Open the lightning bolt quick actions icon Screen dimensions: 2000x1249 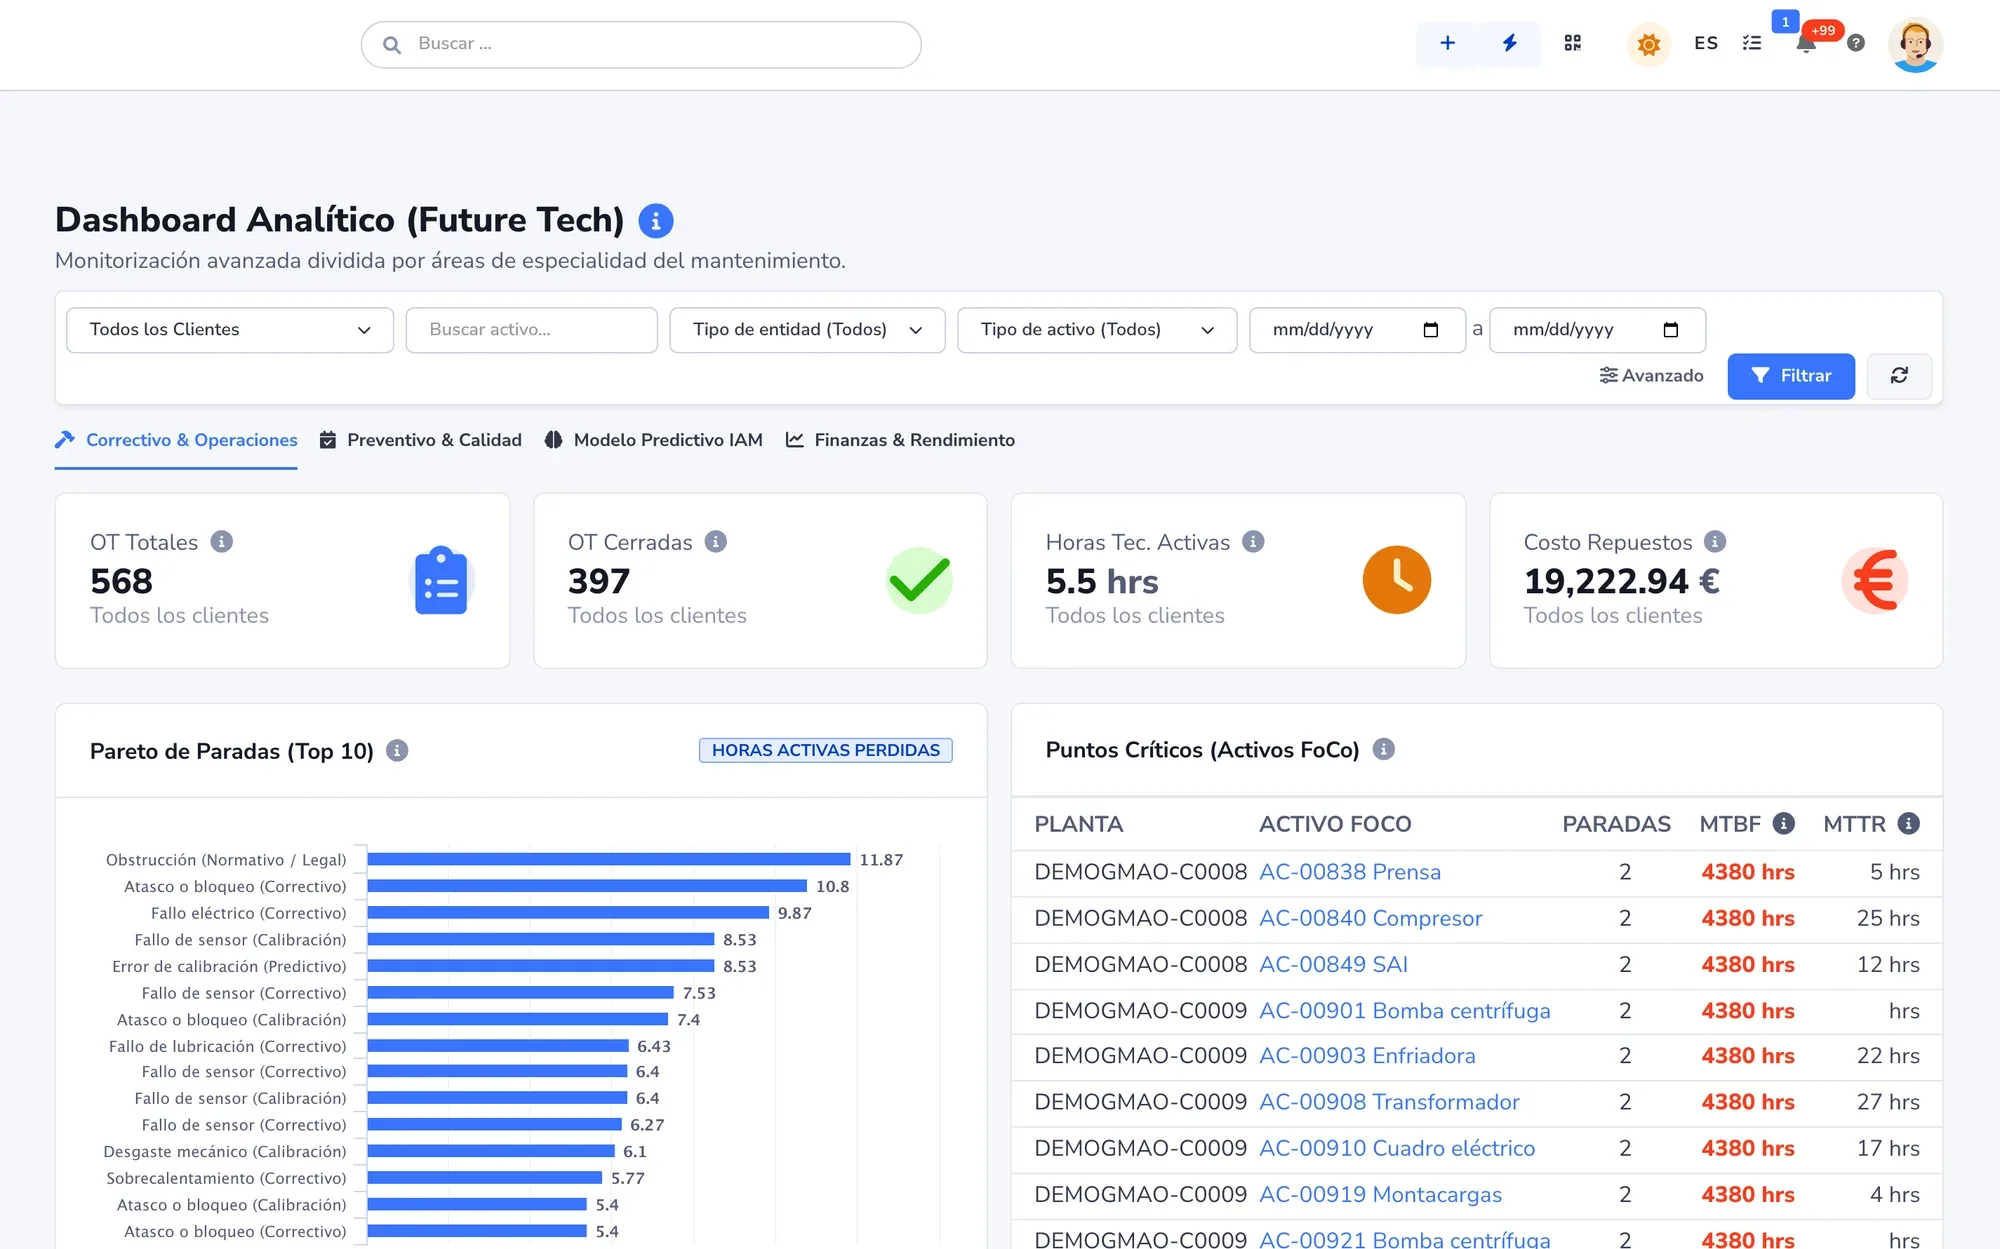[x=1510, y=43]
